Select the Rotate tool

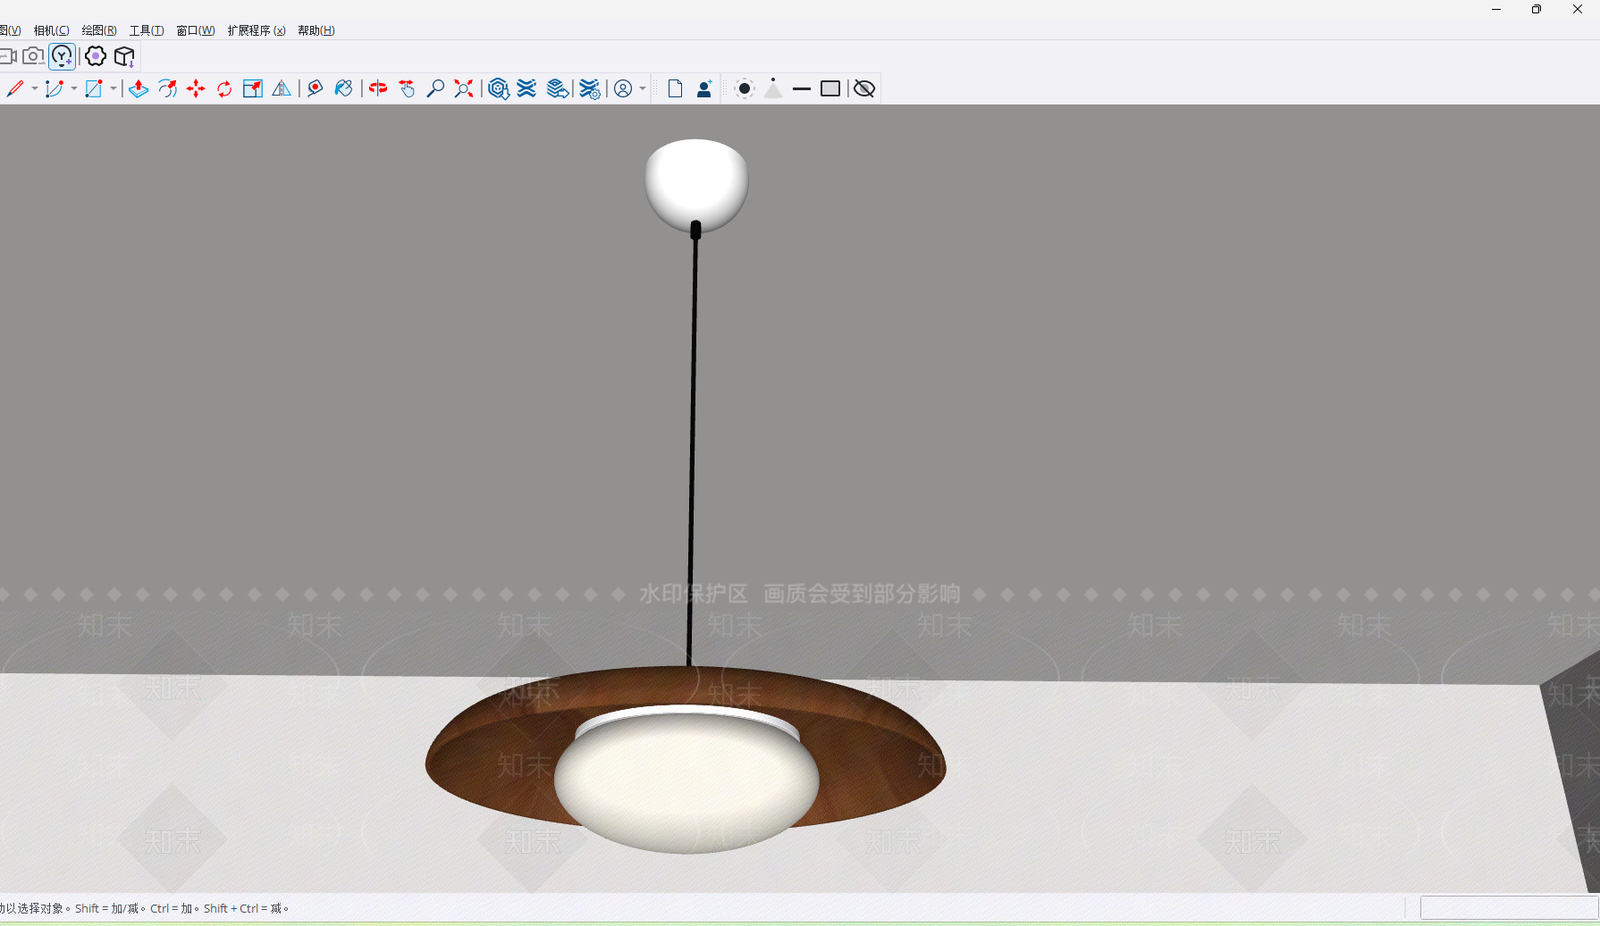click(225, 89)
